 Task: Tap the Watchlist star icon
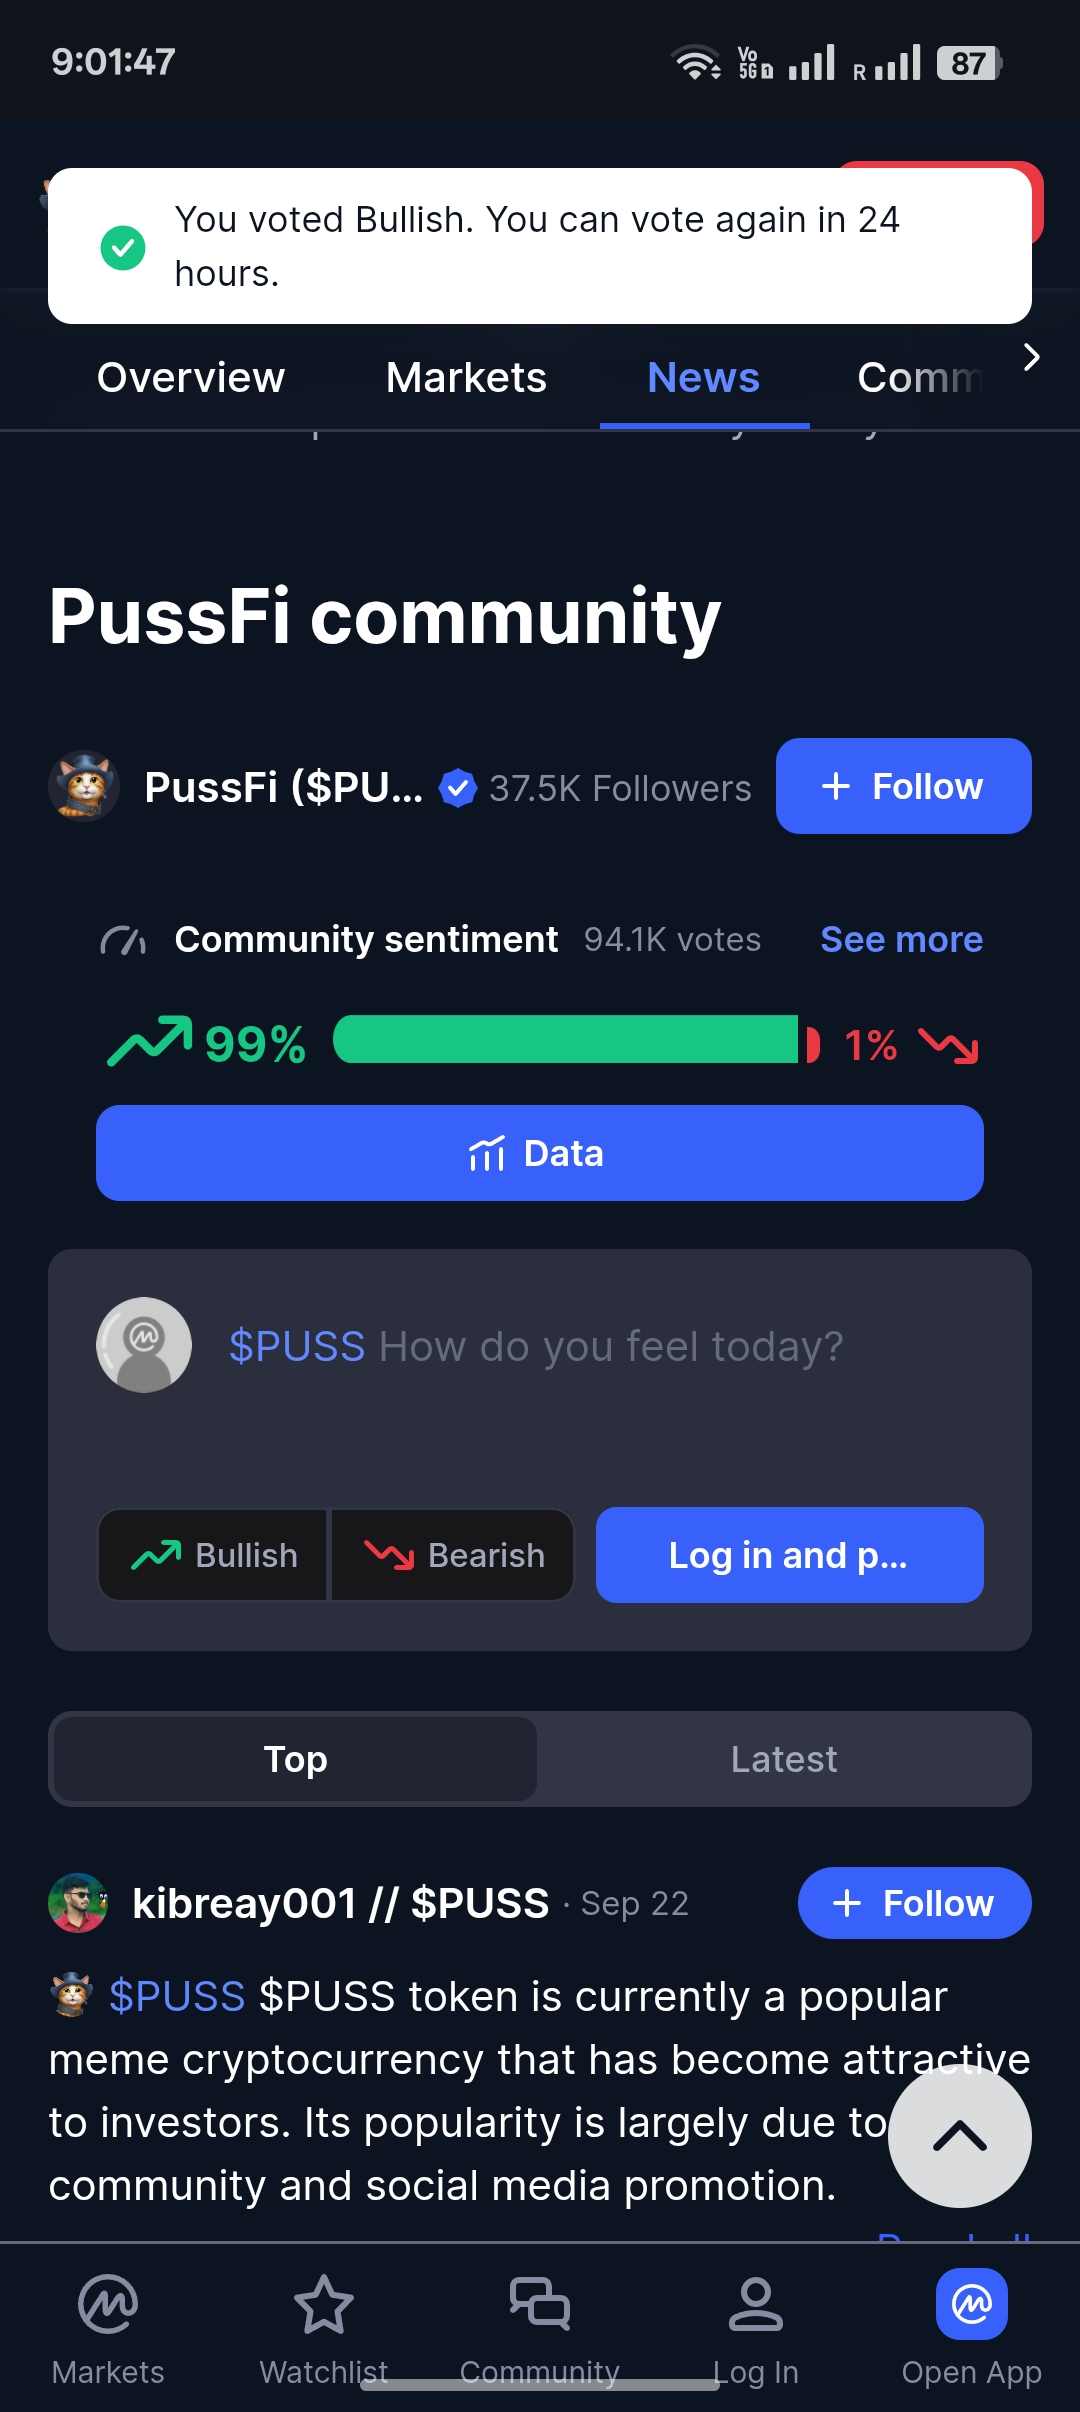[x=324, y=2304]
